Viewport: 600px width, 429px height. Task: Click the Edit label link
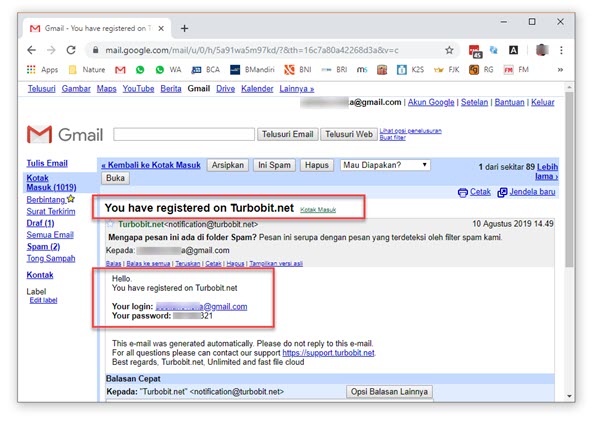click(x=43, y=300)
